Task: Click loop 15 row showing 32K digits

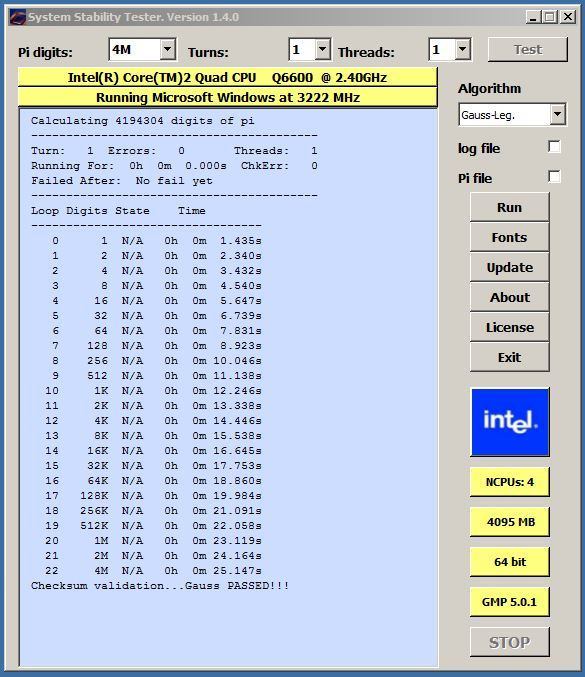Action: (153, 466)
